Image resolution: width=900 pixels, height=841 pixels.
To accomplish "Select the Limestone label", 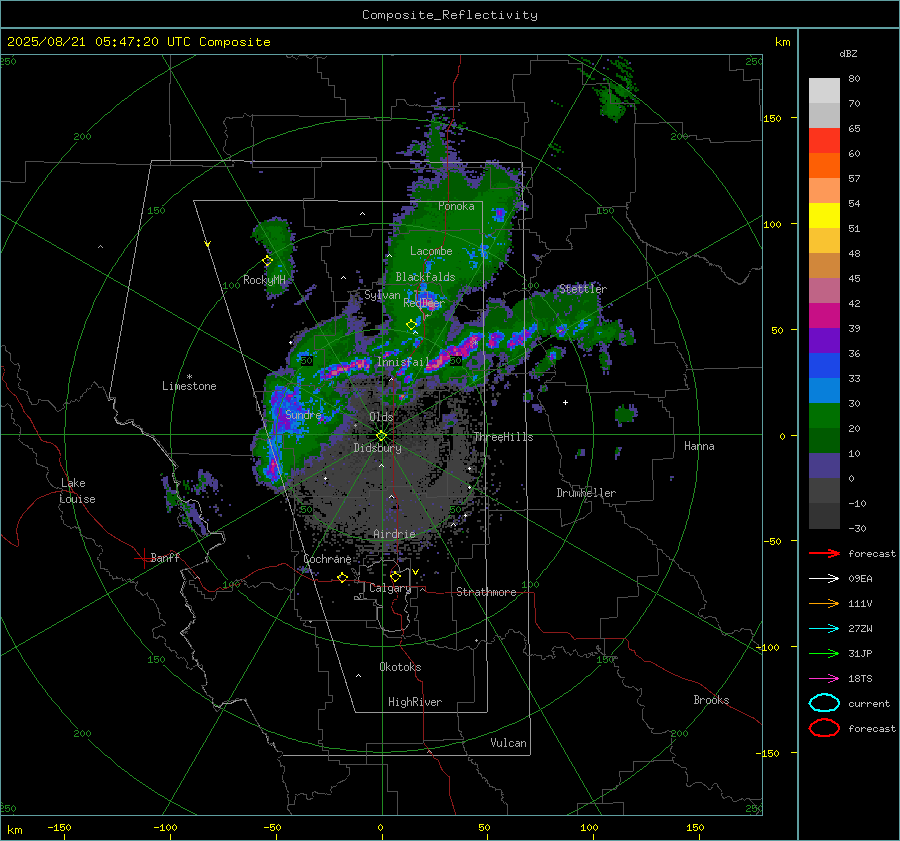I will pos(189,386).
